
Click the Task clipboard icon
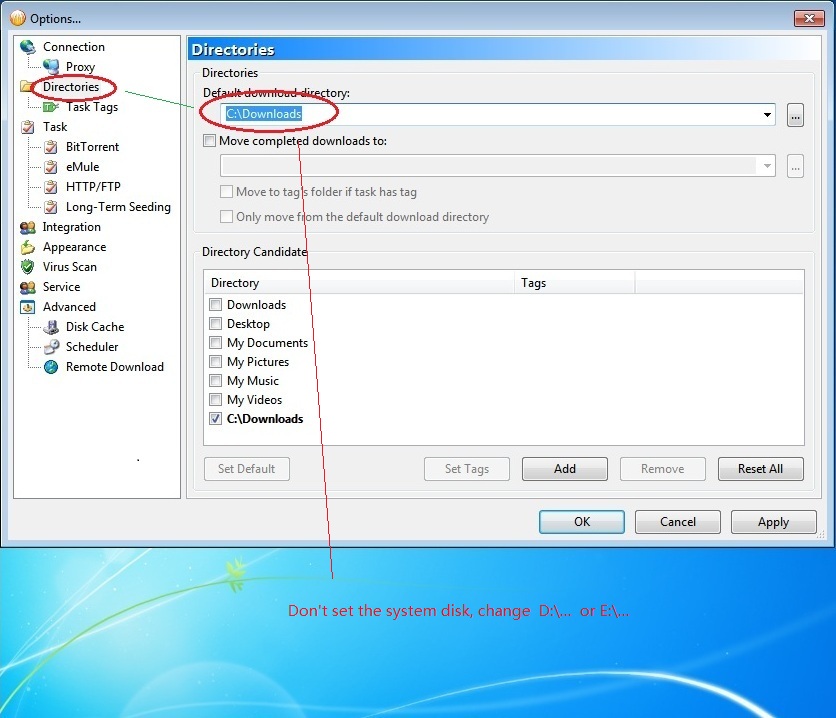point(28,127)
